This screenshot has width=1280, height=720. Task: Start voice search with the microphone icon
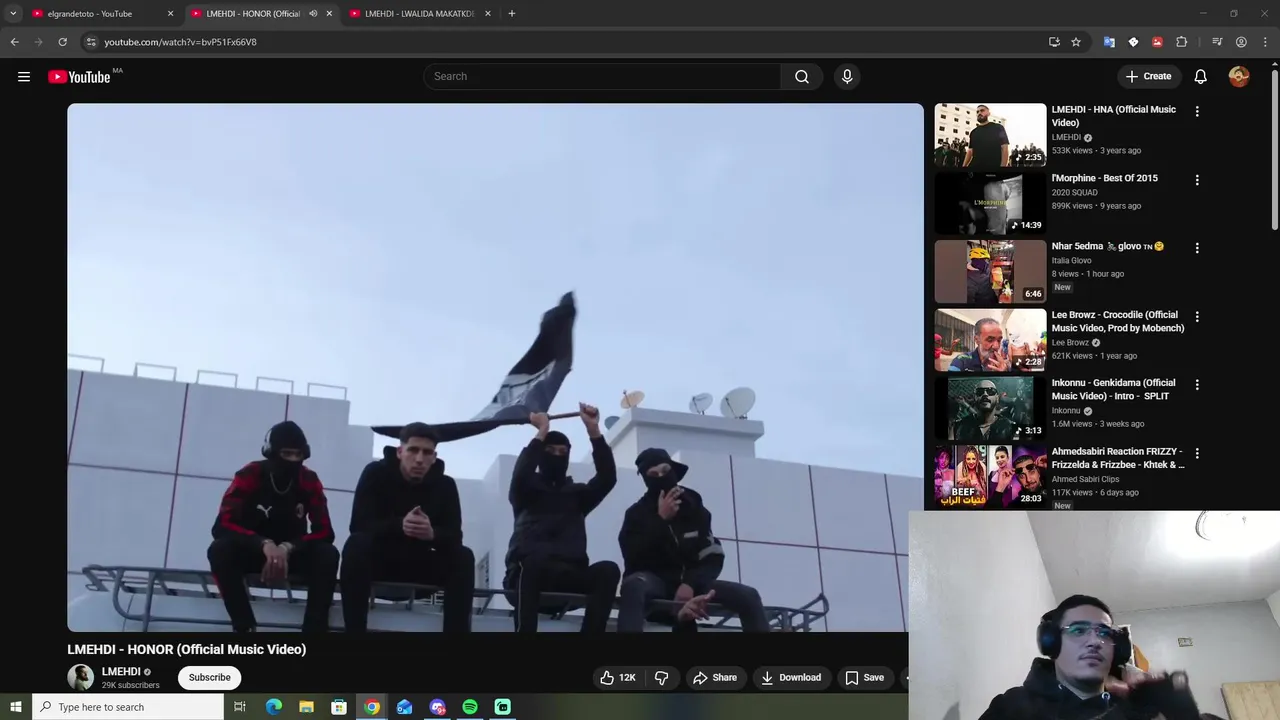(x=847, y=76)
